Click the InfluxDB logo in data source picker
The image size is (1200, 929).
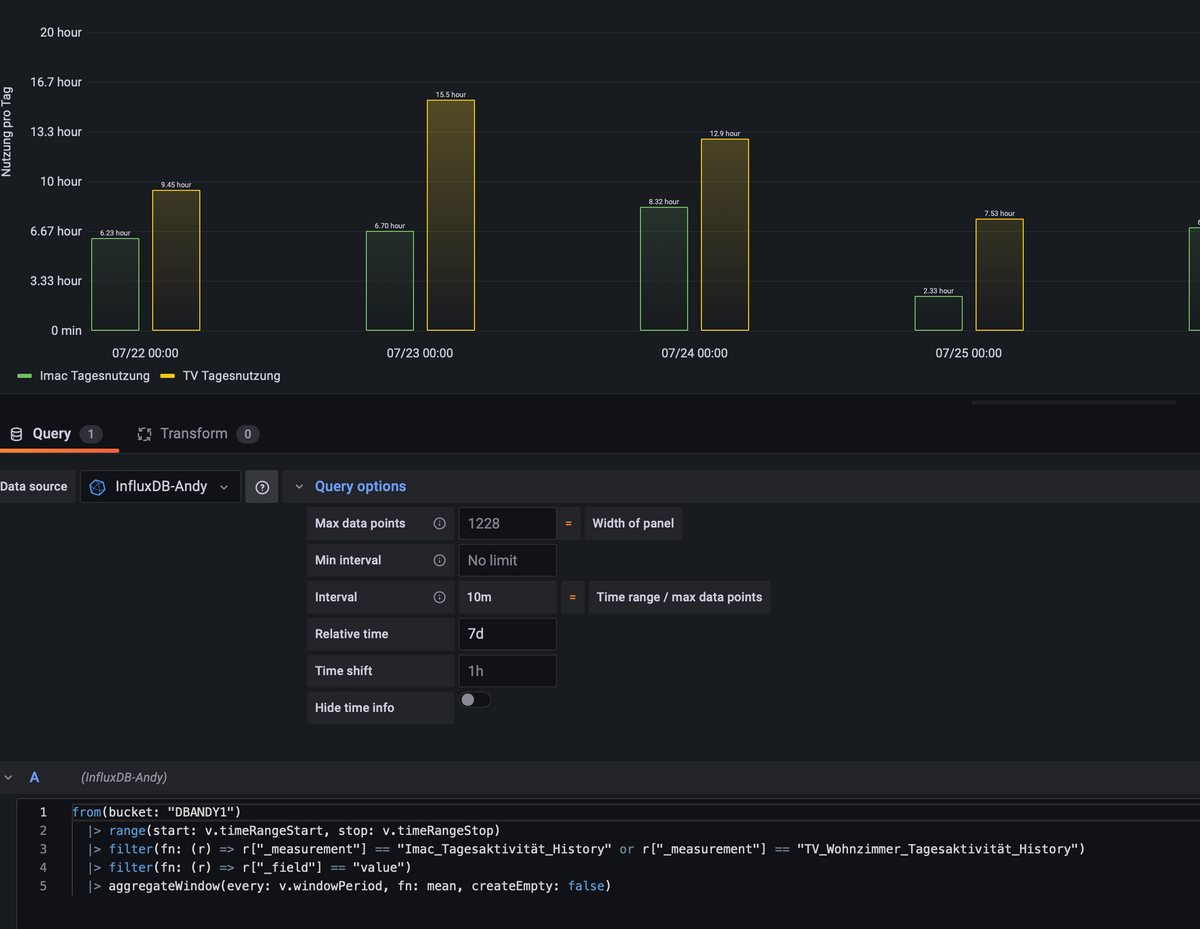point(98,487)
